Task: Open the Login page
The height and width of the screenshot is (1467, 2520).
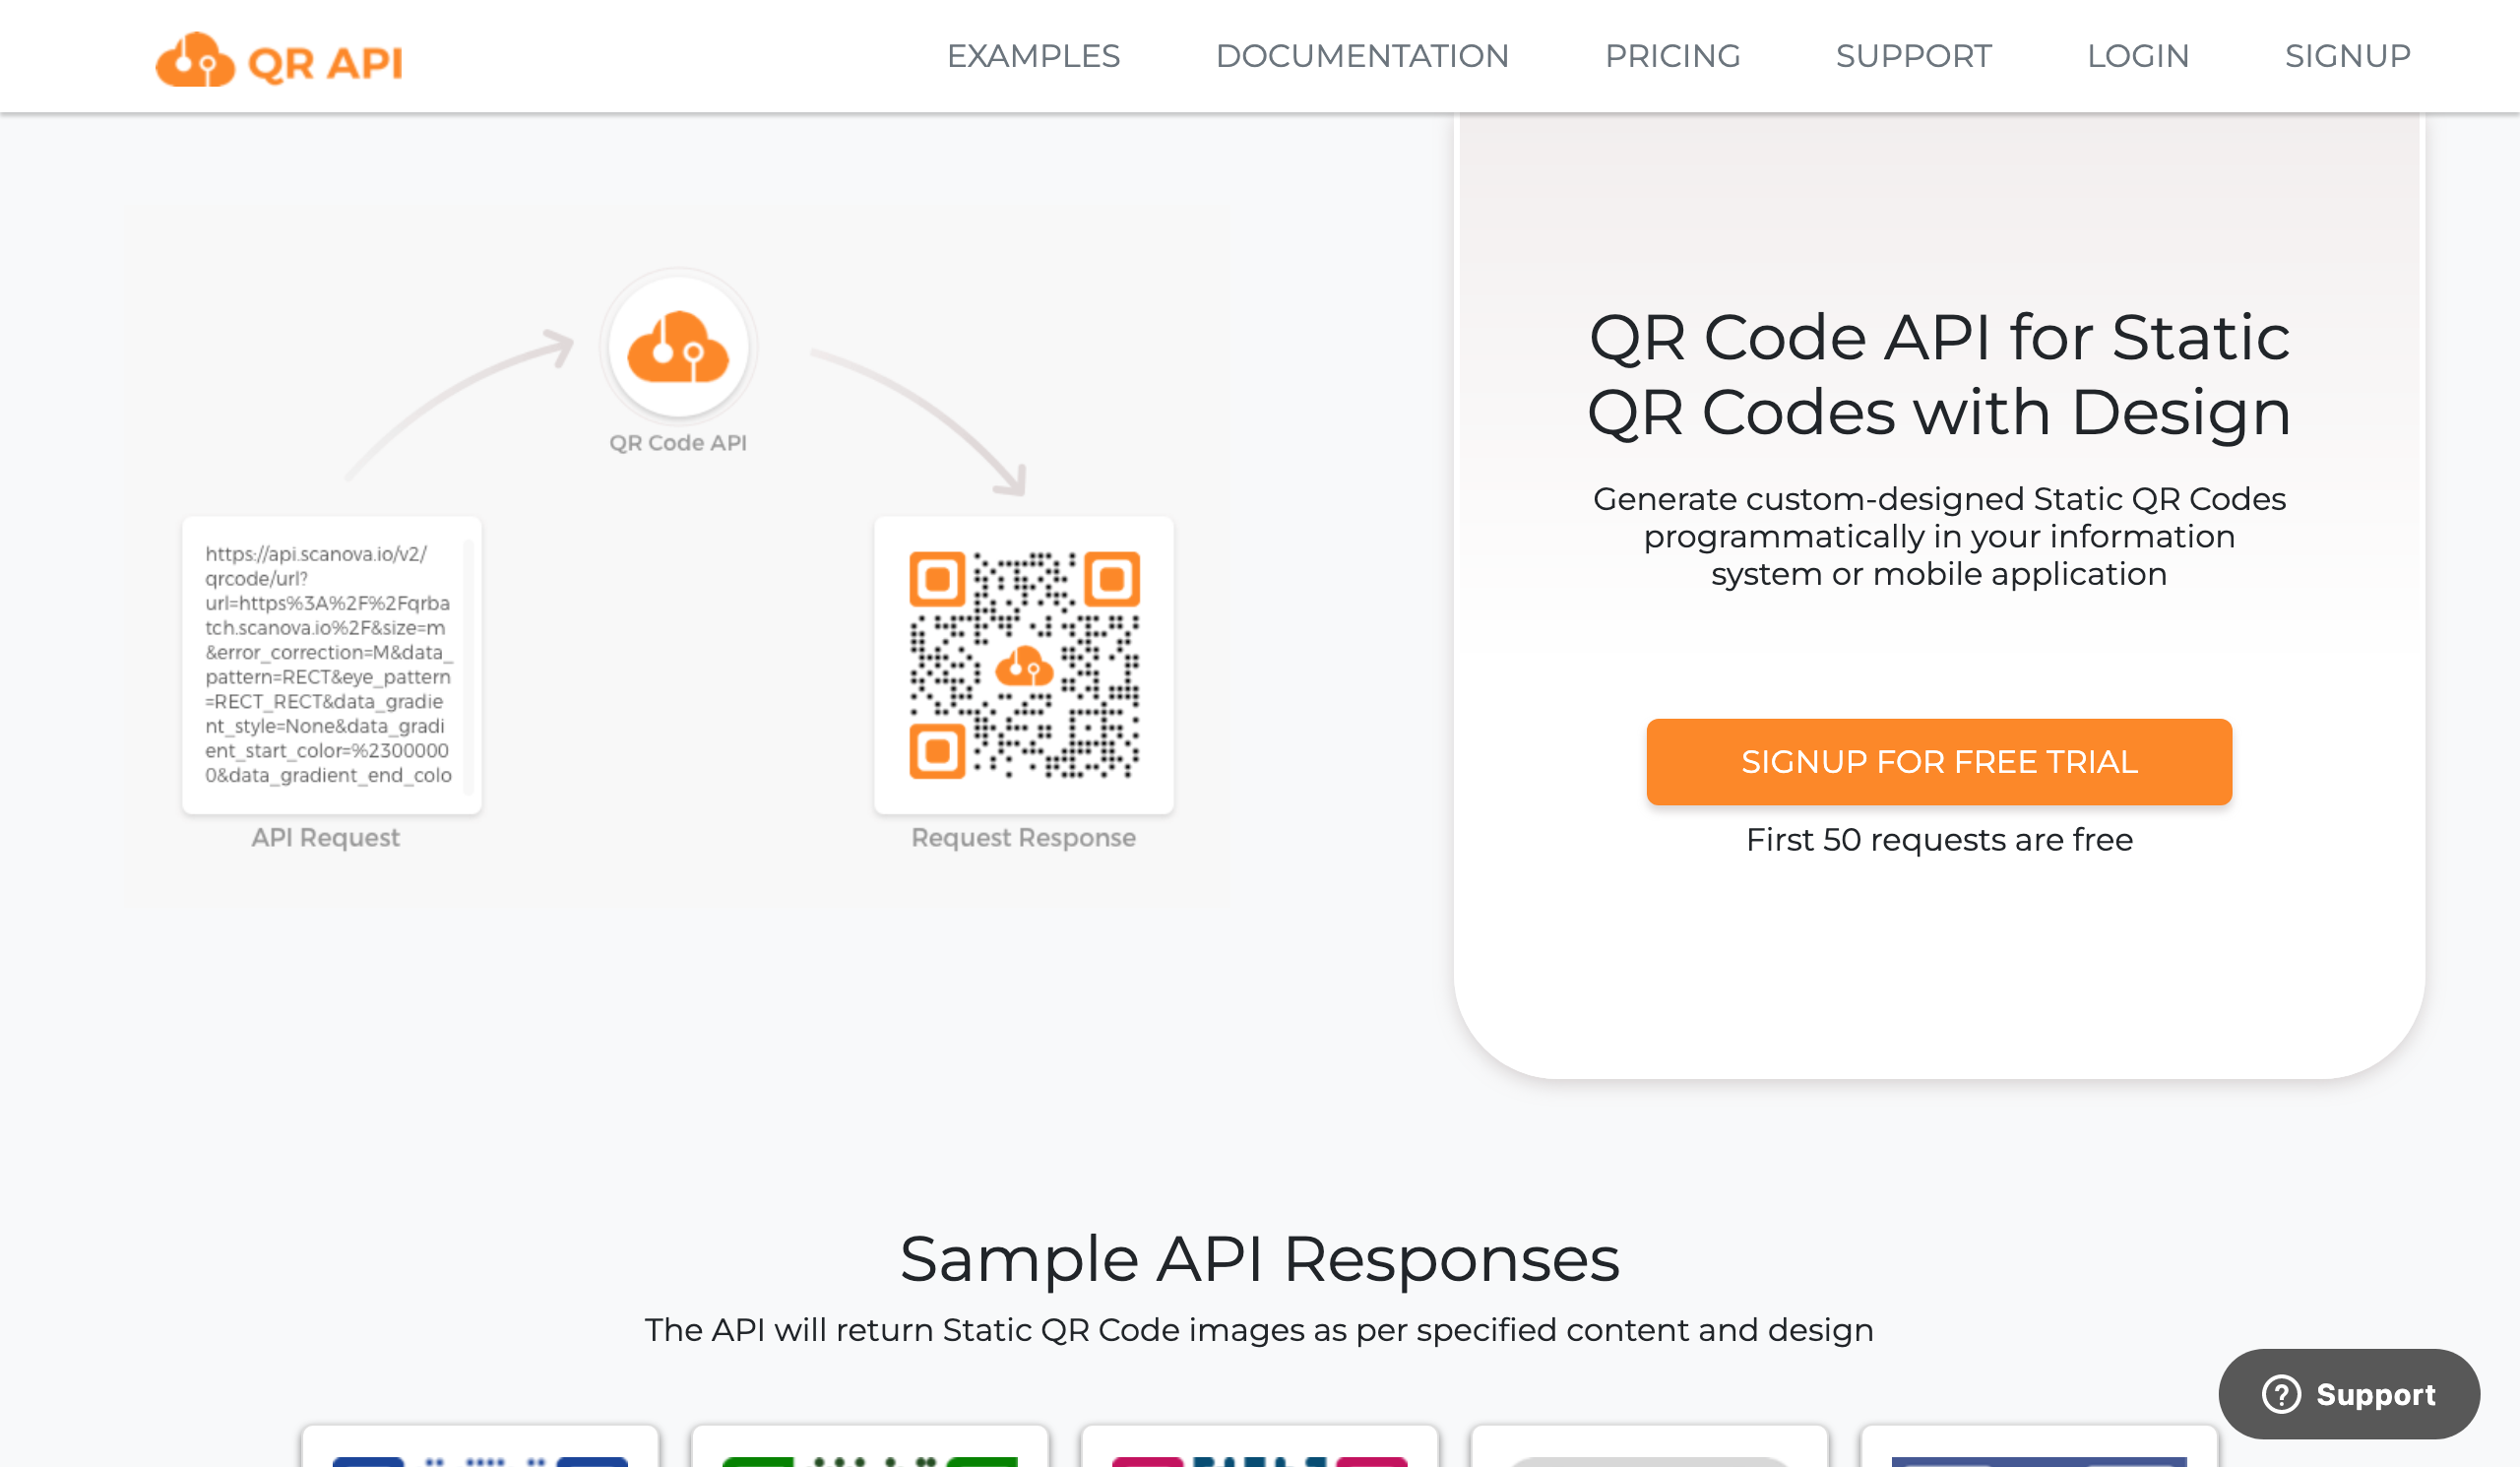Action: 2138,56
